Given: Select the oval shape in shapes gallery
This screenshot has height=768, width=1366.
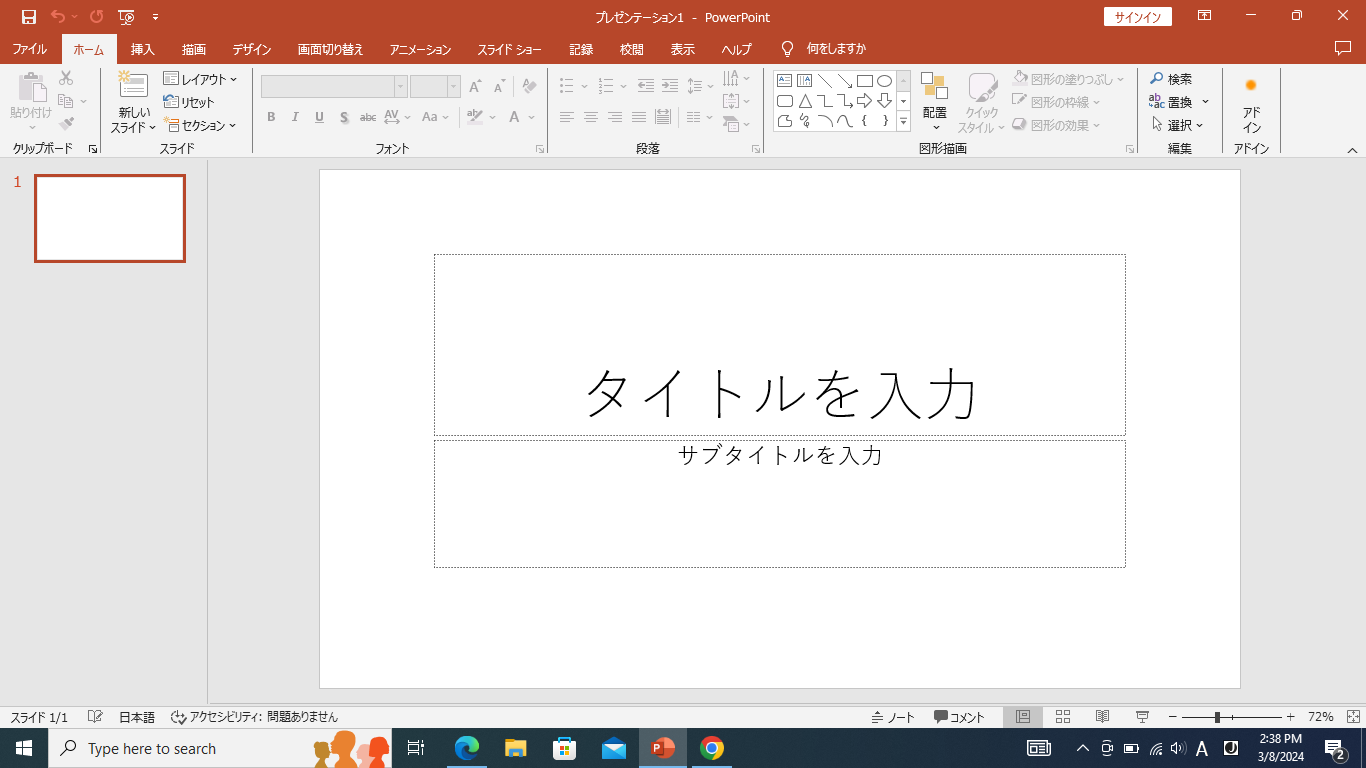Looking at the screenshot, I should pyautogui.click(x=884, y=81).
